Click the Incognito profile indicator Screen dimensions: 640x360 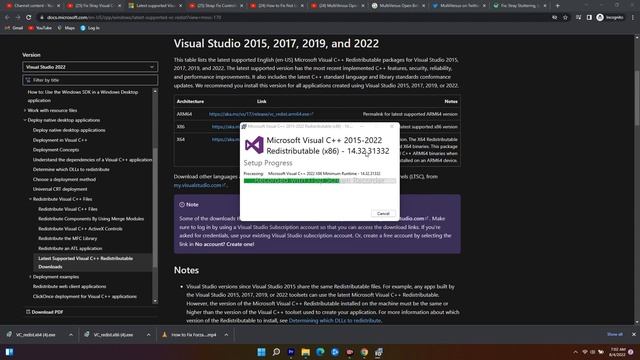[x=610, y=18]
